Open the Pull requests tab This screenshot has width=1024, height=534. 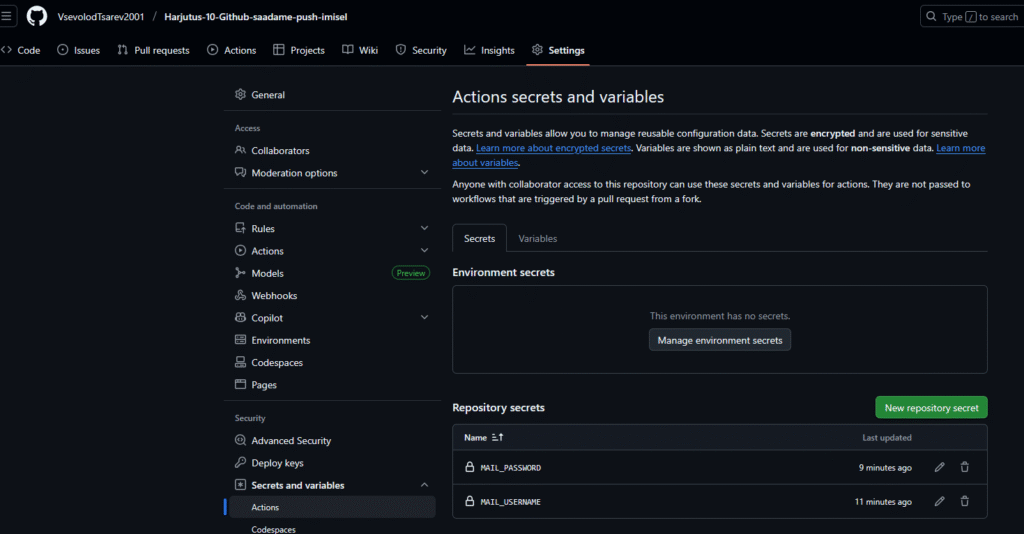[x=153, y=50]
